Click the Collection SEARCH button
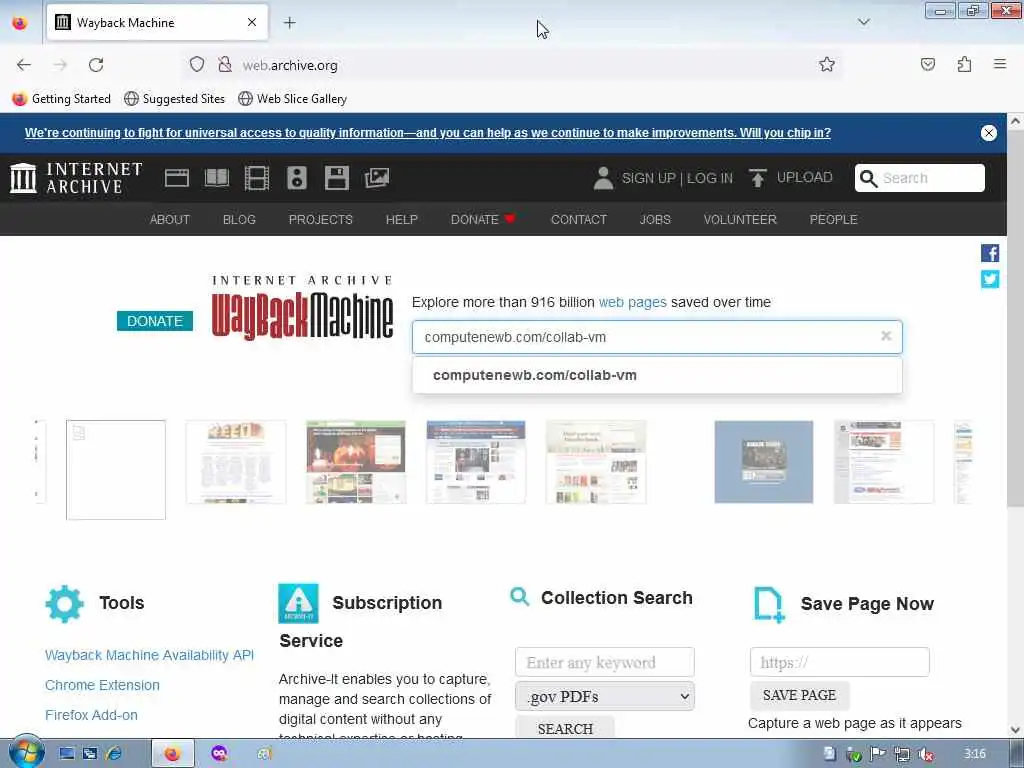1024x768 pixels. (565, 728)
